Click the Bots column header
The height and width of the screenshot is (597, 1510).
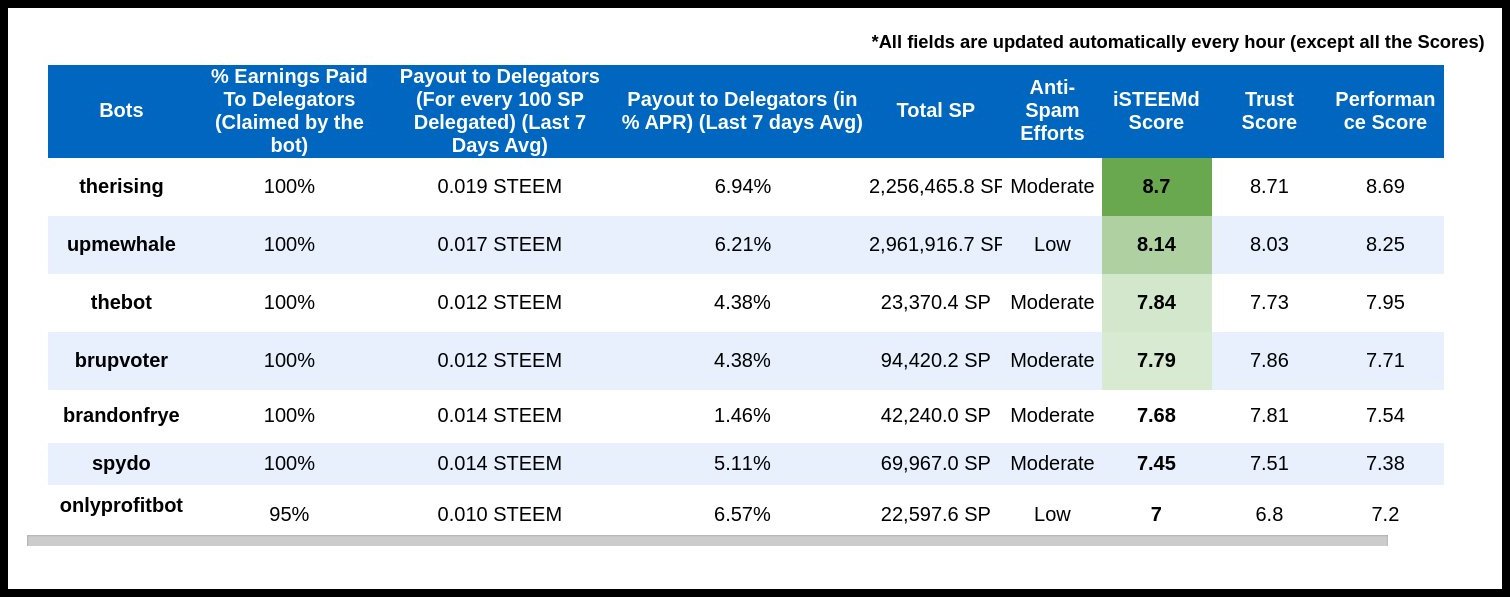coord(121,110)
